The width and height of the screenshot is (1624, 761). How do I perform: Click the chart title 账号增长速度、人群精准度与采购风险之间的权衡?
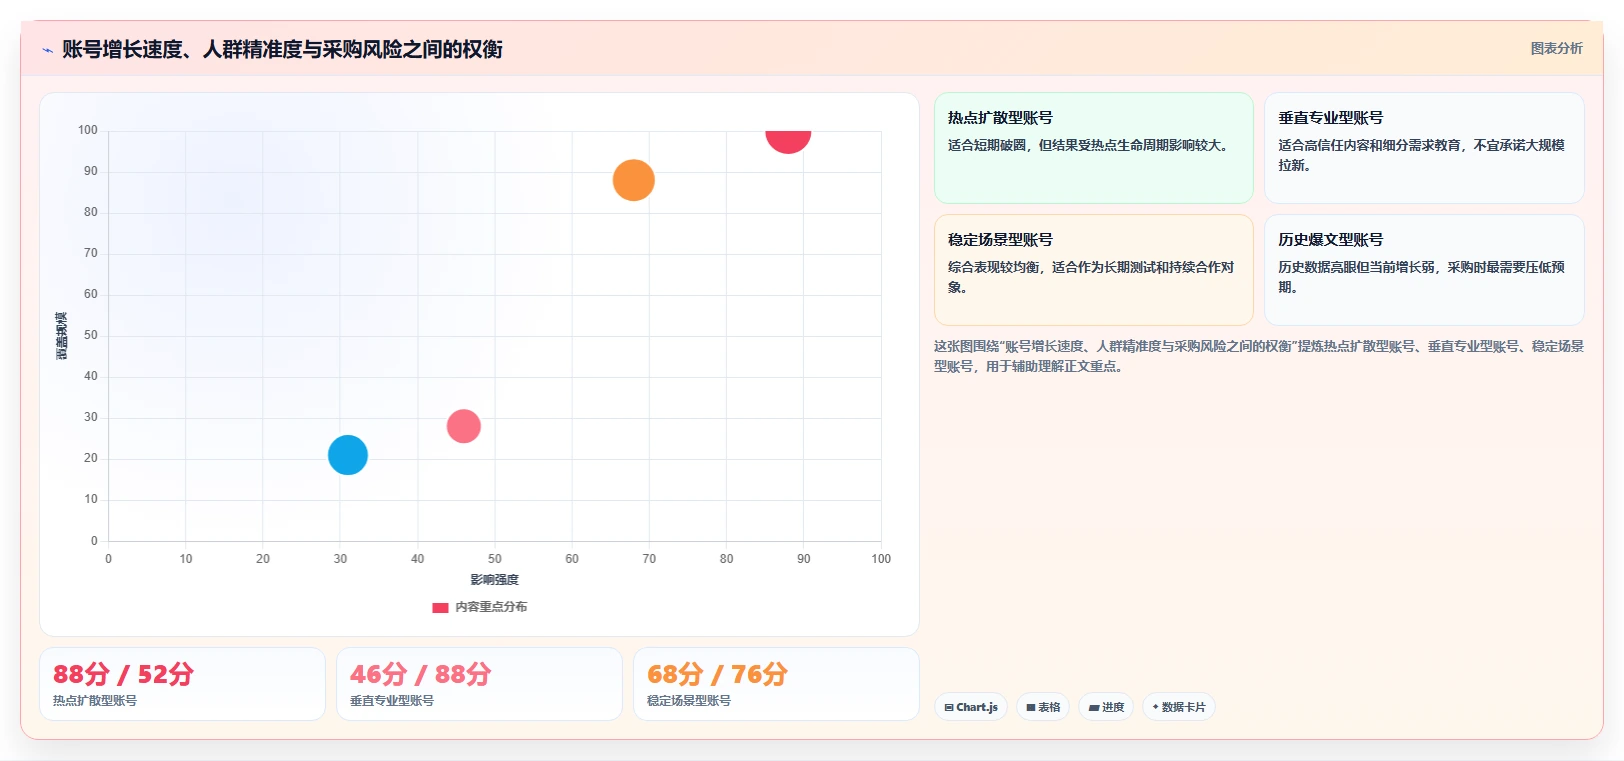pyautogui.click(x=282, y=49)
